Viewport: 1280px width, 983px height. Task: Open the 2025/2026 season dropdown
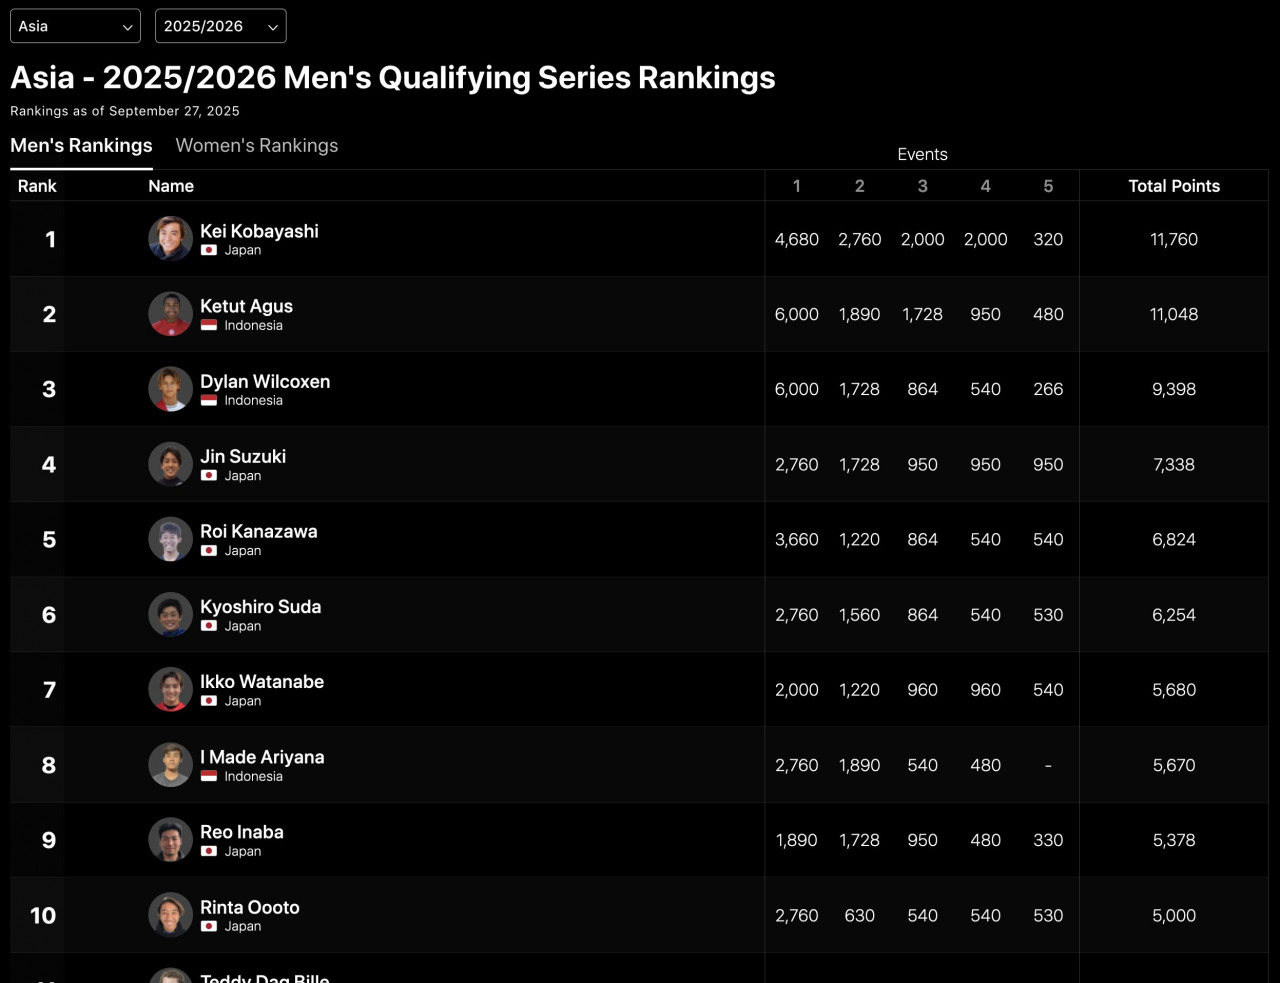[220, 26]
